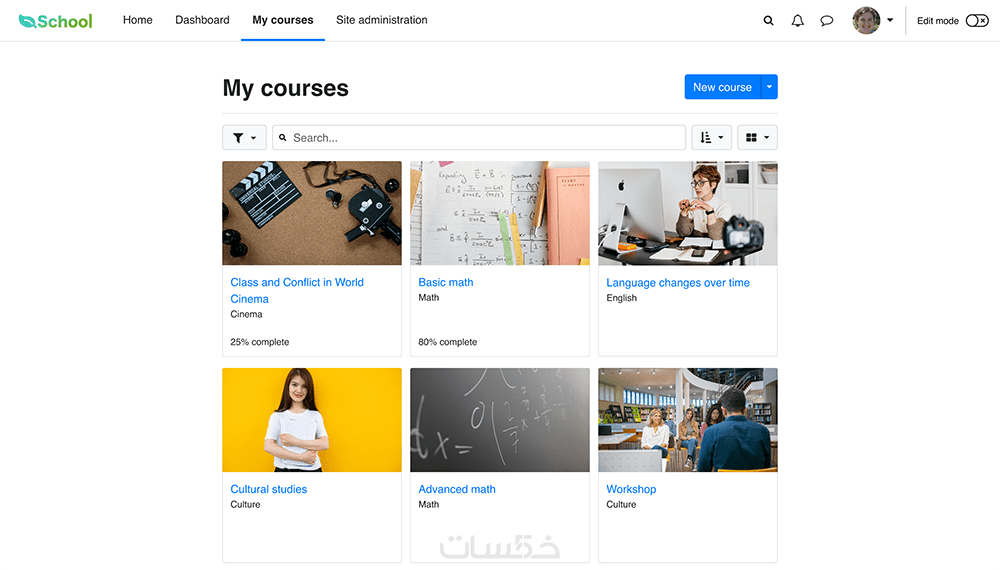
Task: Click the Cultural studies yellow image
Action: tap(312, 420)
